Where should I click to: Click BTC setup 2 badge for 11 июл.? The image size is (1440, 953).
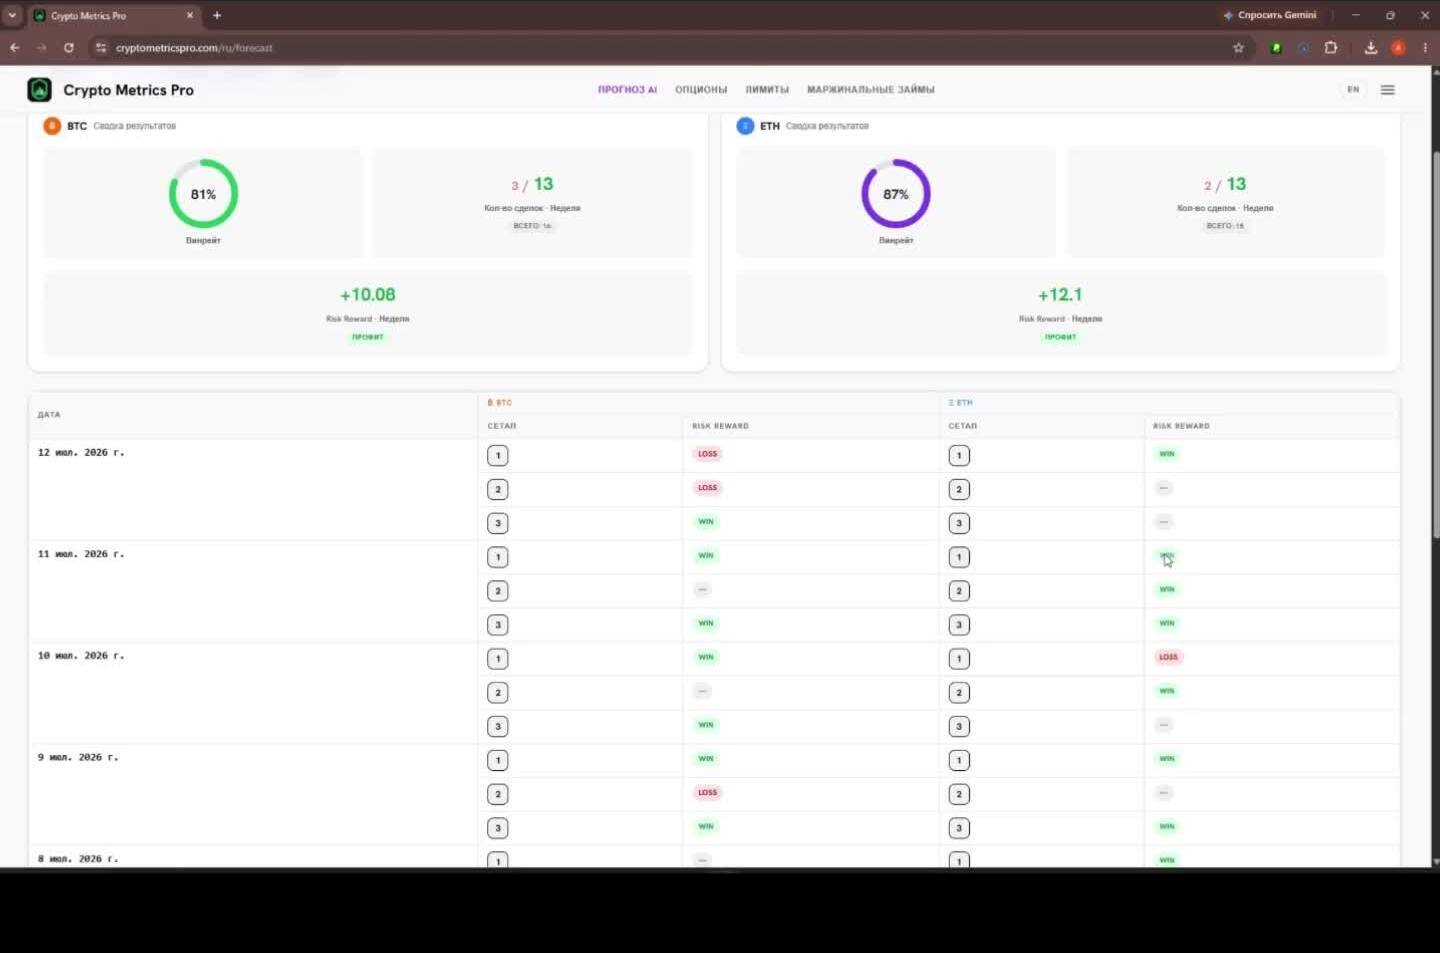pyautogui.click(x=498, y=591)
